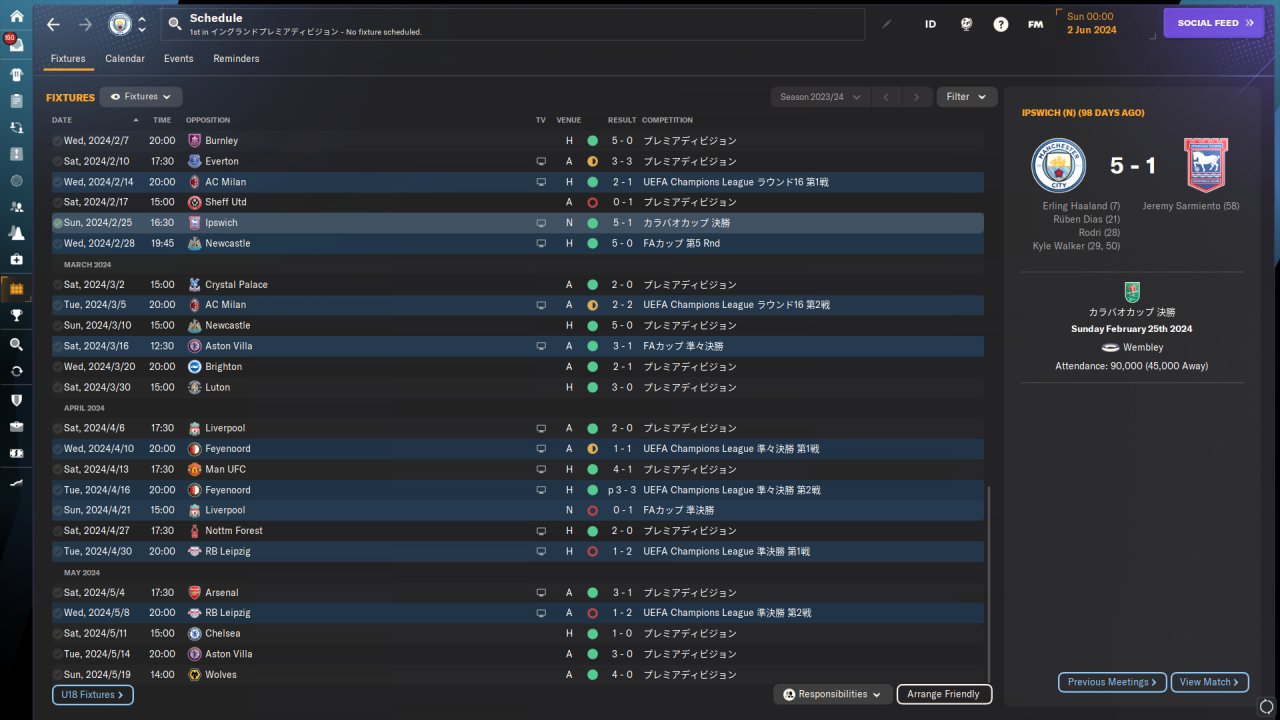The width and height of the screenshot is (1280, 720).
Task: Open the shield Club Info icon
Action: click(x=16, y=400)
